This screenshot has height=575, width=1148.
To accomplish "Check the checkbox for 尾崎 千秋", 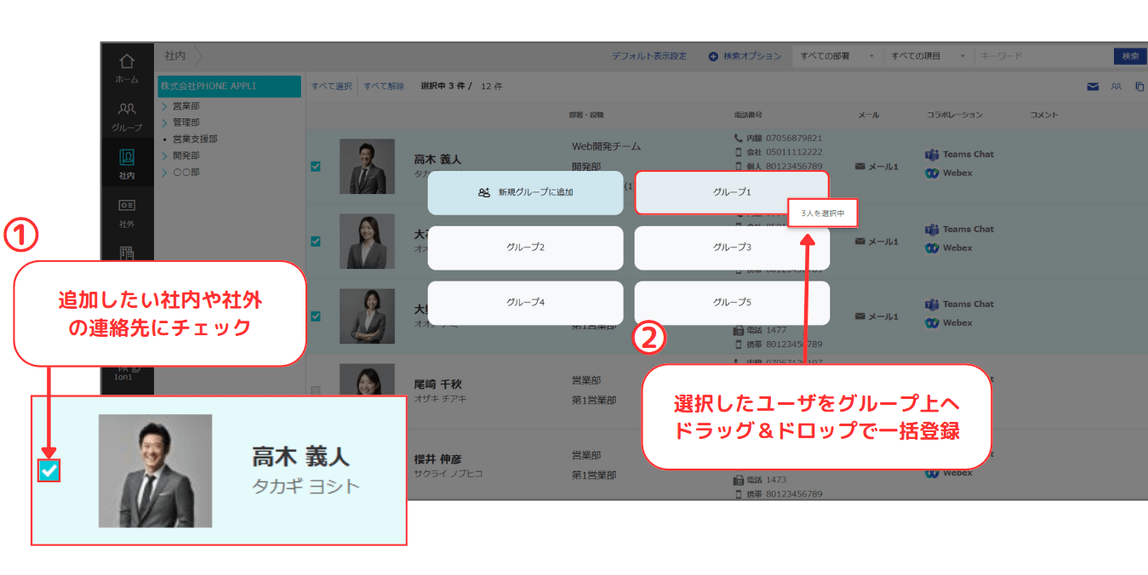I will tap(316, 390).
